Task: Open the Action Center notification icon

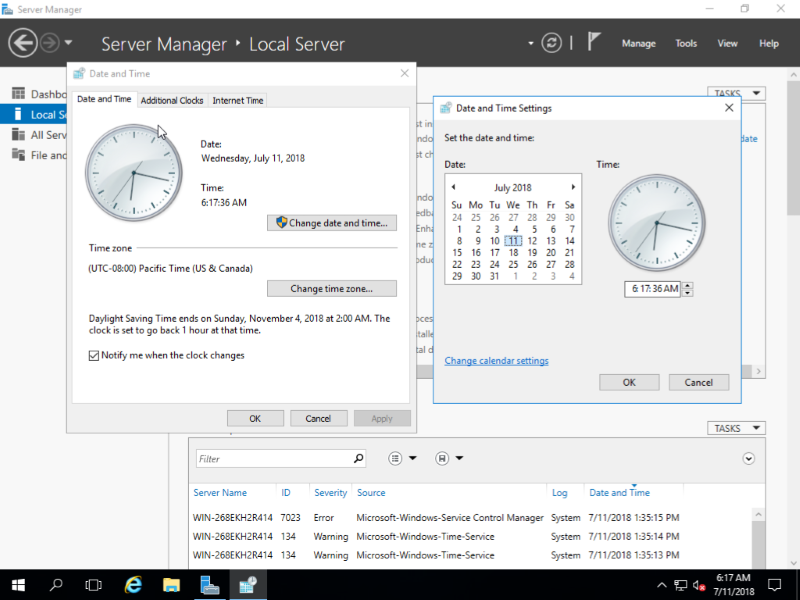Action: (774, 585)
